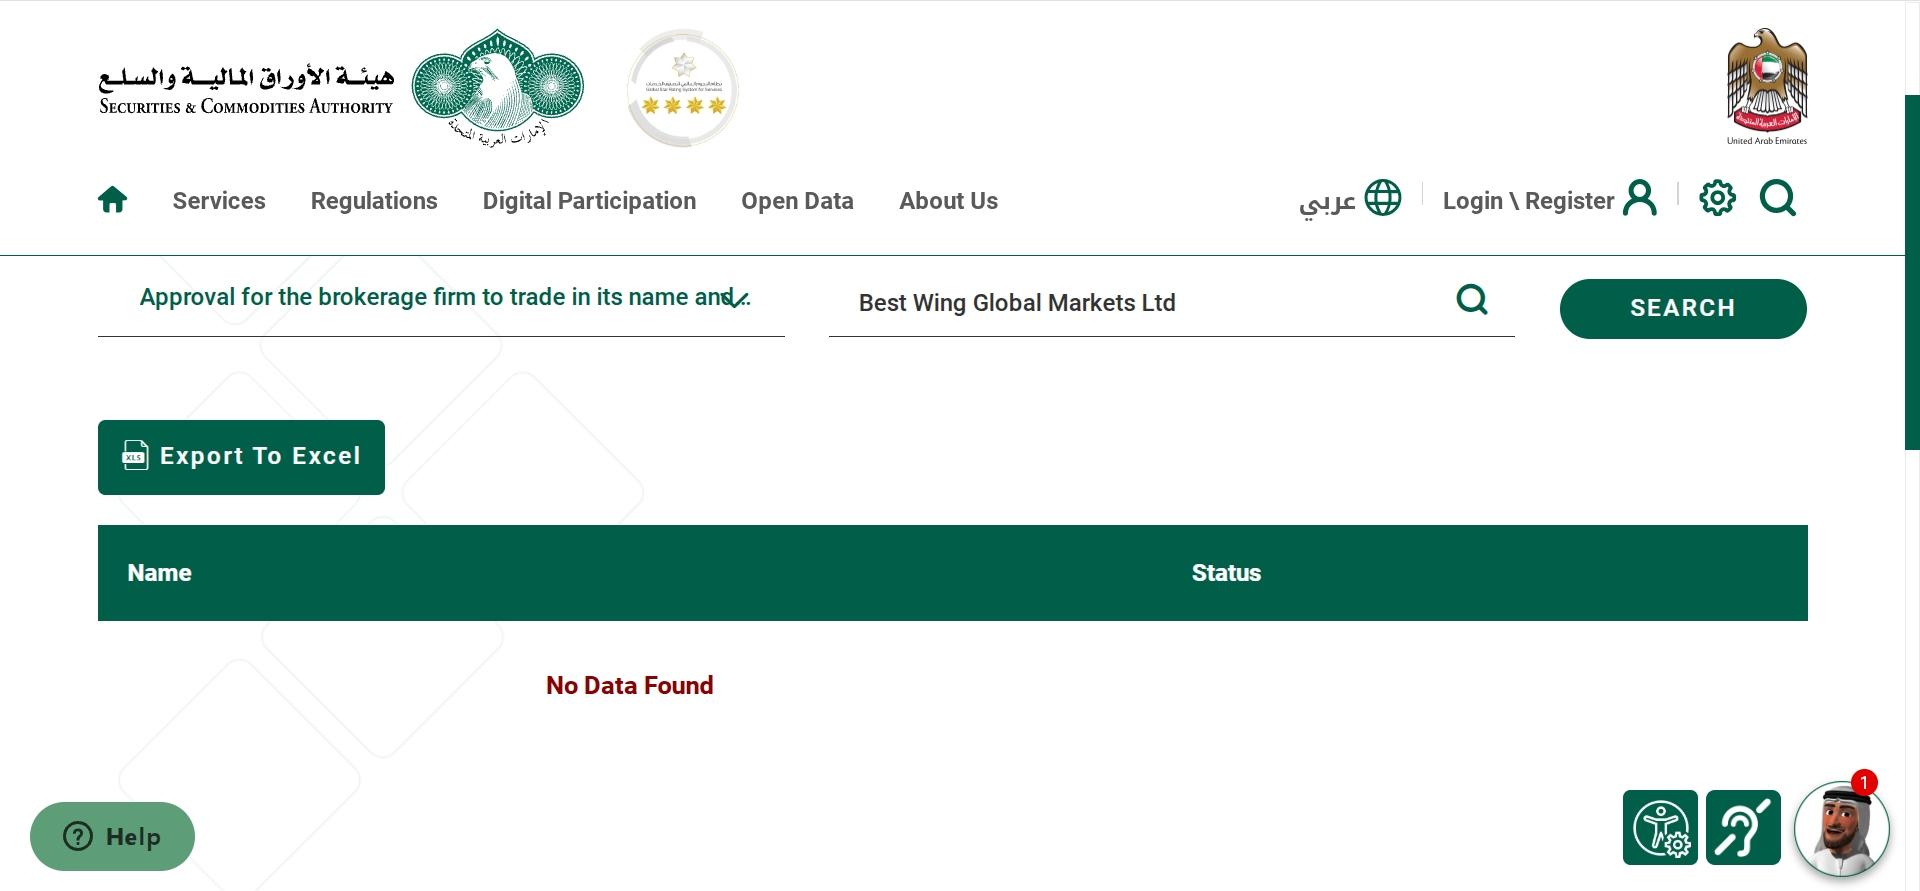Open the virtual assistant chat avatar
The image size is (1920, 891).
click(1841, 828)
